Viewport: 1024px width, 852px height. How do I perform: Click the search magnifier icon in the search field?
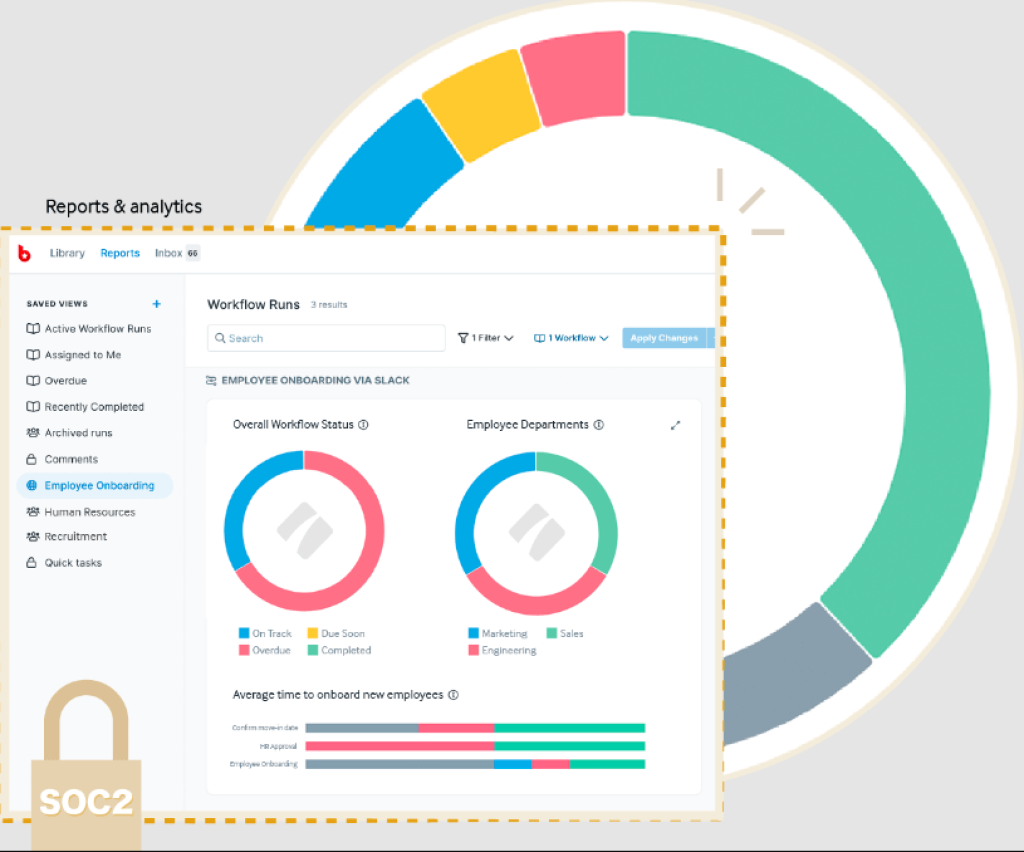[x=220, y=338]
